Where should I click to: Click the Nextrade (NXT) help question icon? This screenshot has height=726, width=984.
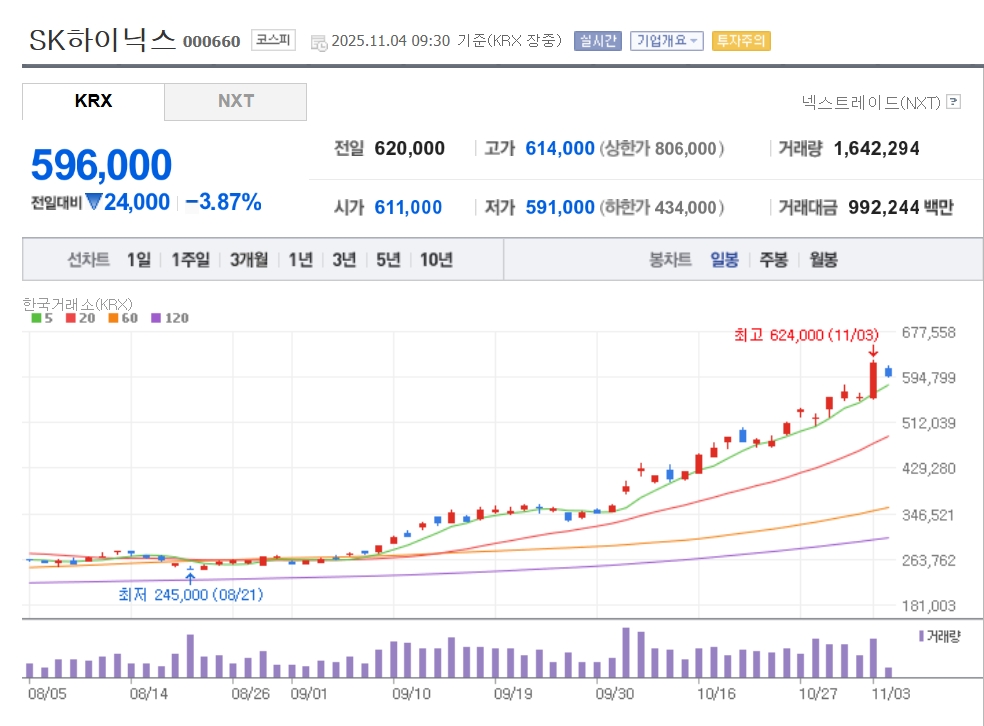(953, 102)
